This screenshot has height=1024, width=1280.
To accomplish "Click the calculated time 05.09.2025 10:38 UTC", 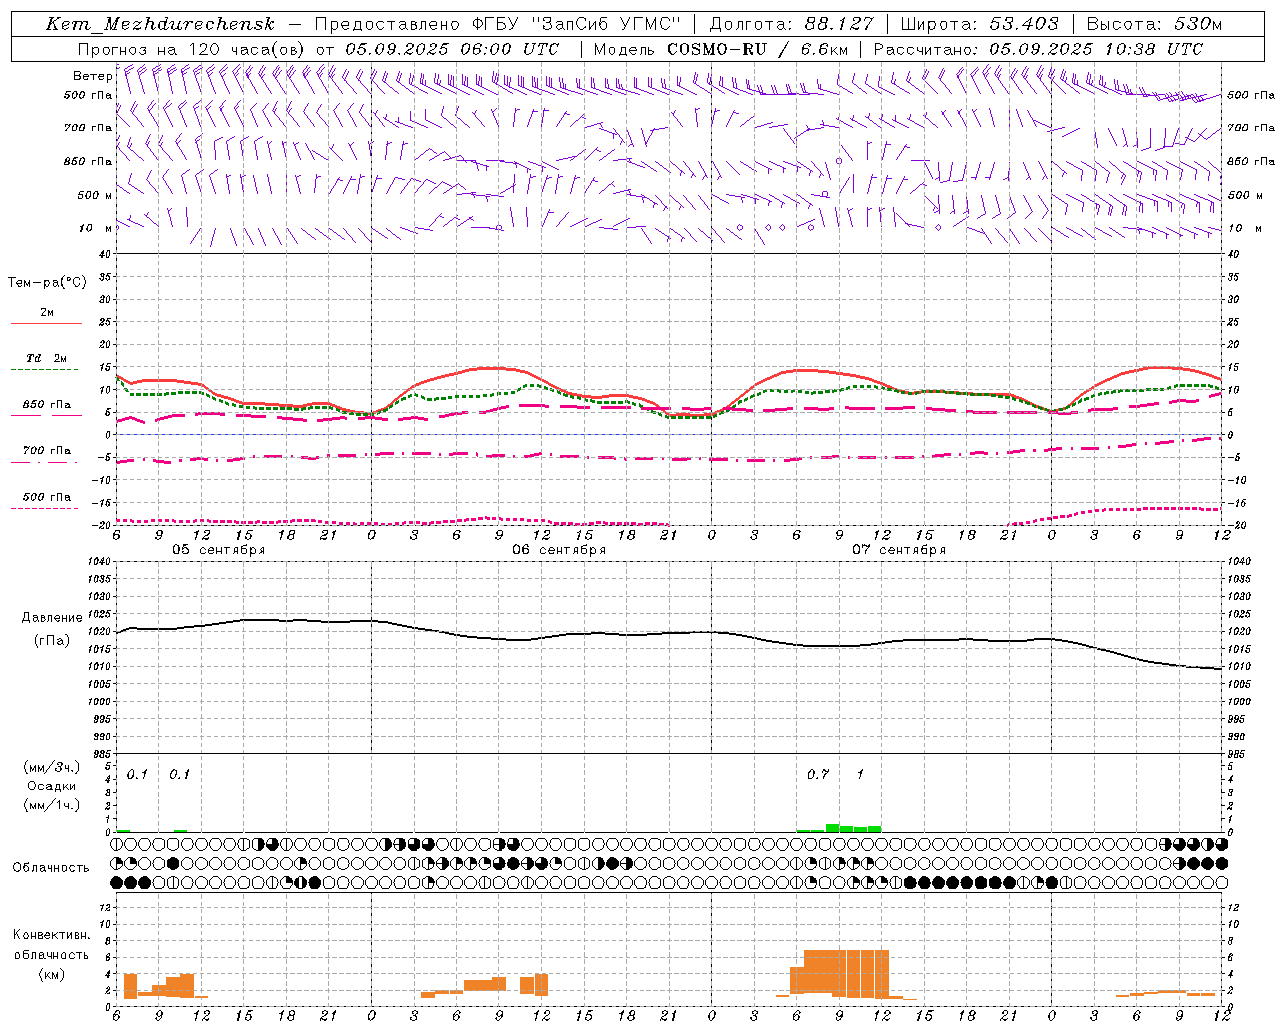I will click(1096, 49).
